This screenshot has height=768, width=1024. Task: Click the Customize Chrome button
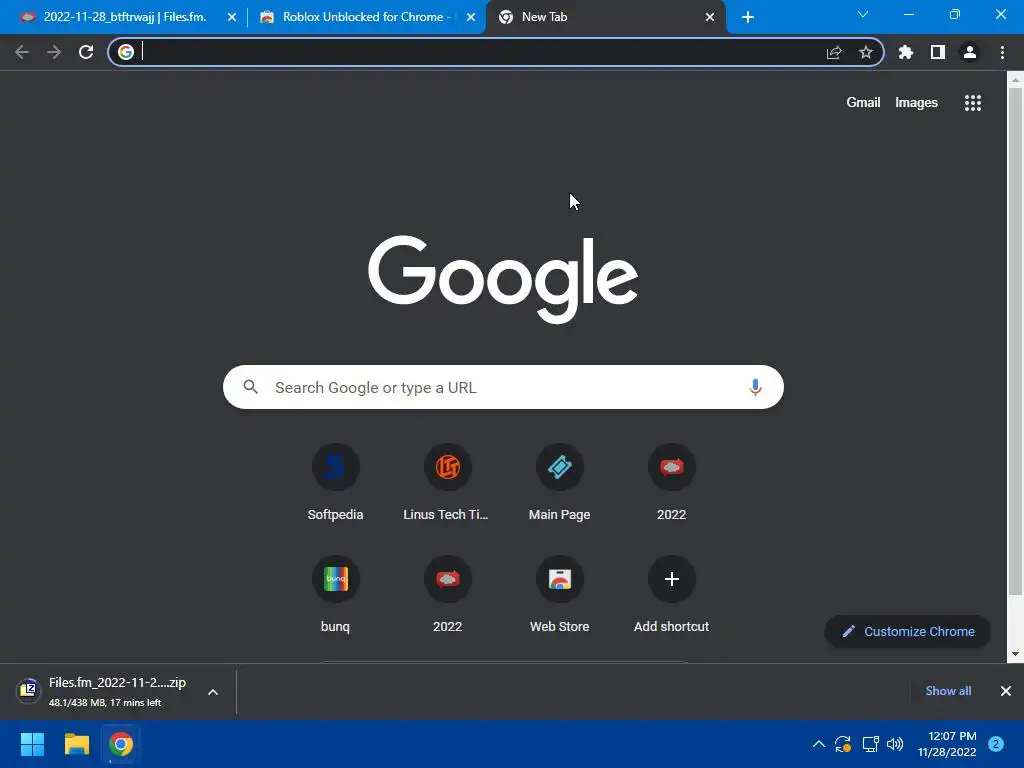[908, 632]
